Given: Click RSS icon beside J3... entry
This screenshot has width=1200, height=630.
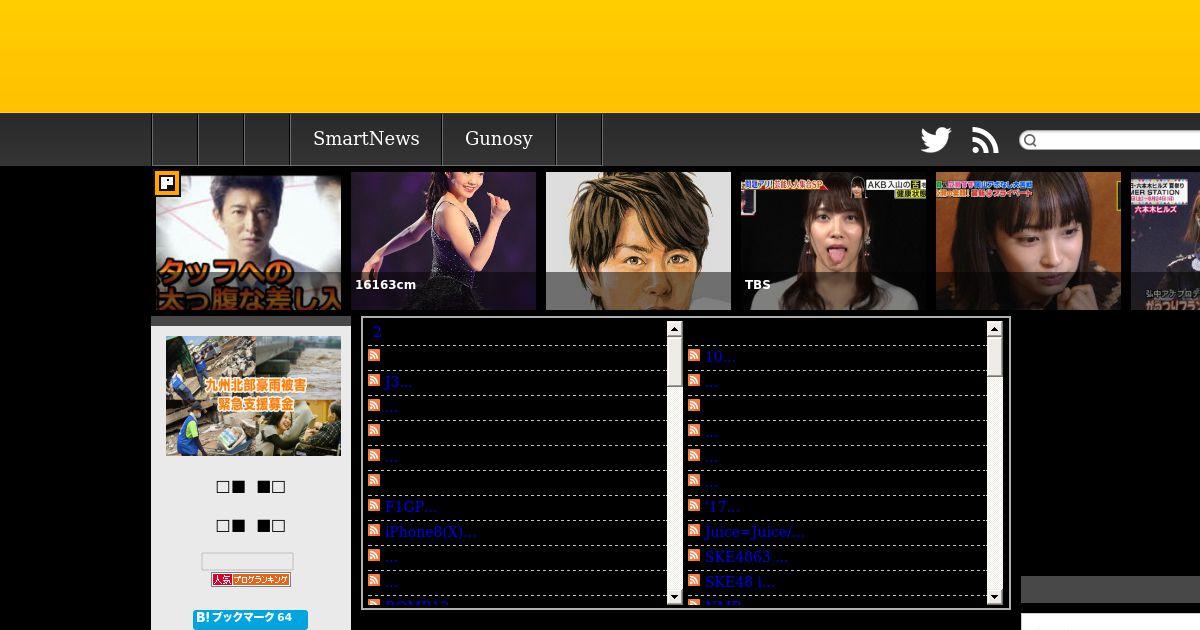Looking at the screenshot, I should (374, 380).
